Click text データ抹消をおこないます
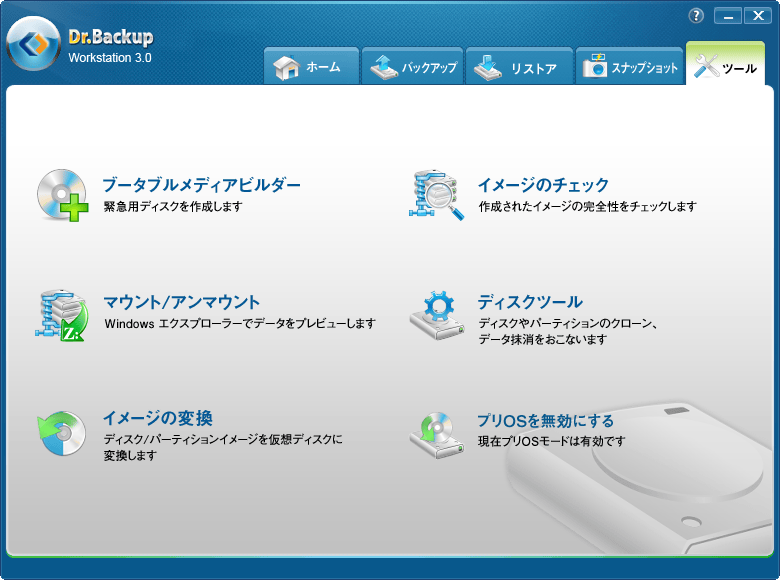 (x=543, y=340)
